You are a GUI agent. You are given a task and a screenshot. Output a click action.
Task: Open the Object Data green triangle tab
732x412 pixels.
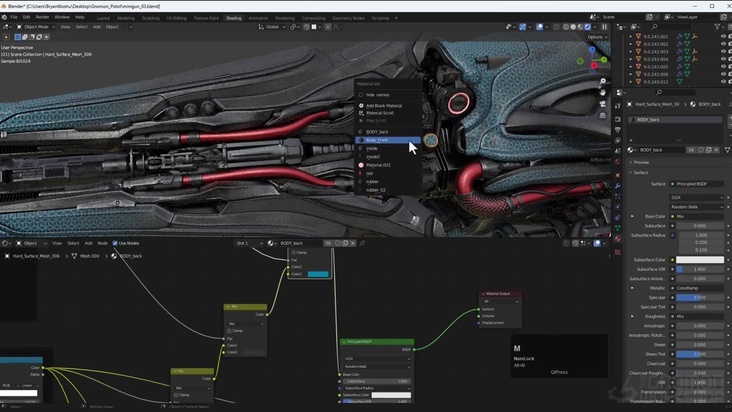pos(618,228)
